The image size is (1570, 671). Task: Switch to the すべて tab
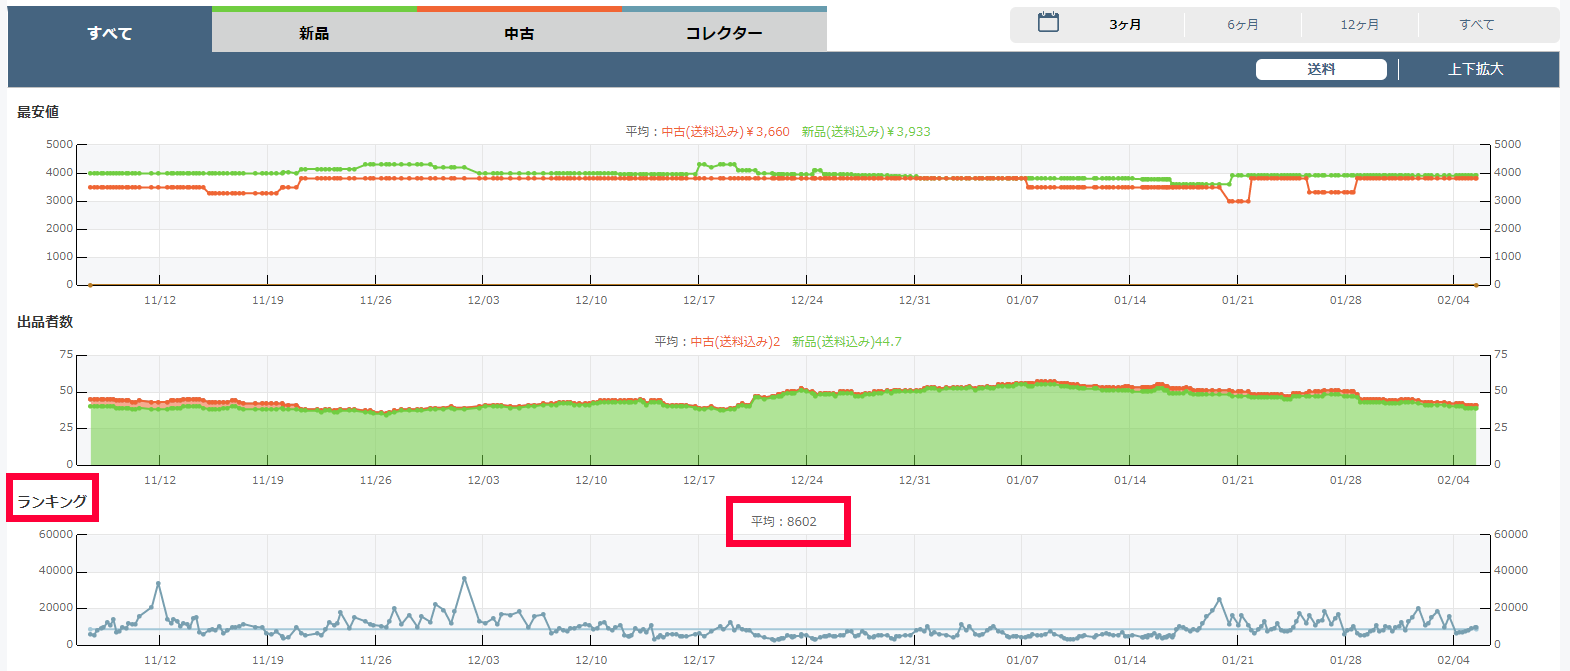click(110, 33)
